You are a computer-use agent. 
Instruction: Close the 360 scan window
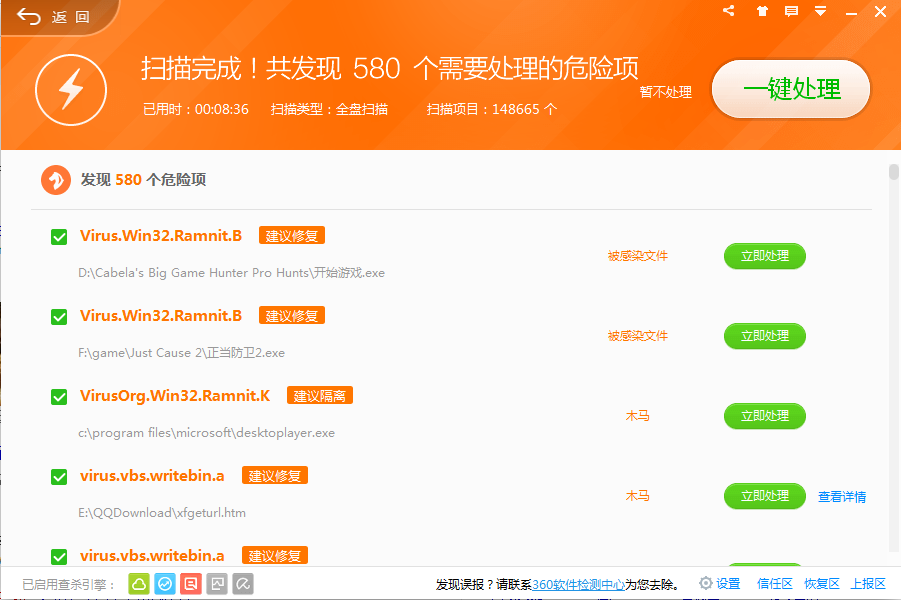point(880,11)
